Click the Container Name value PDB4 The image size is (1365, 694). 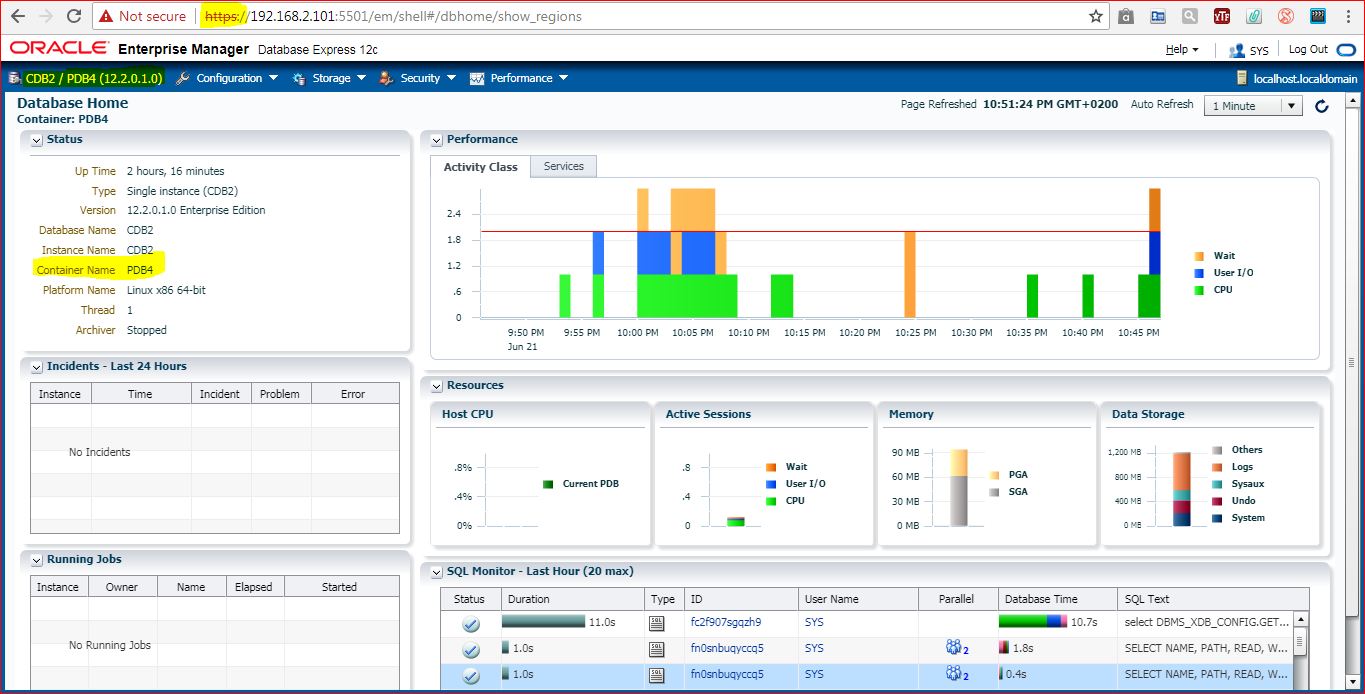coord(140,270)
